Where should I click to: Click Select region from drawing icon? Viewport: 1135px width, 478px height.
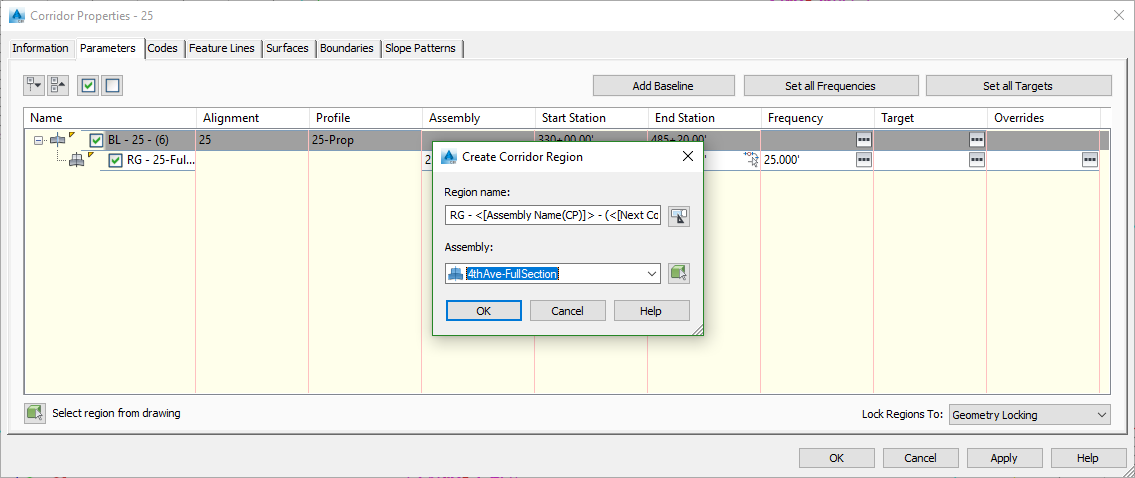click(36, 413)
